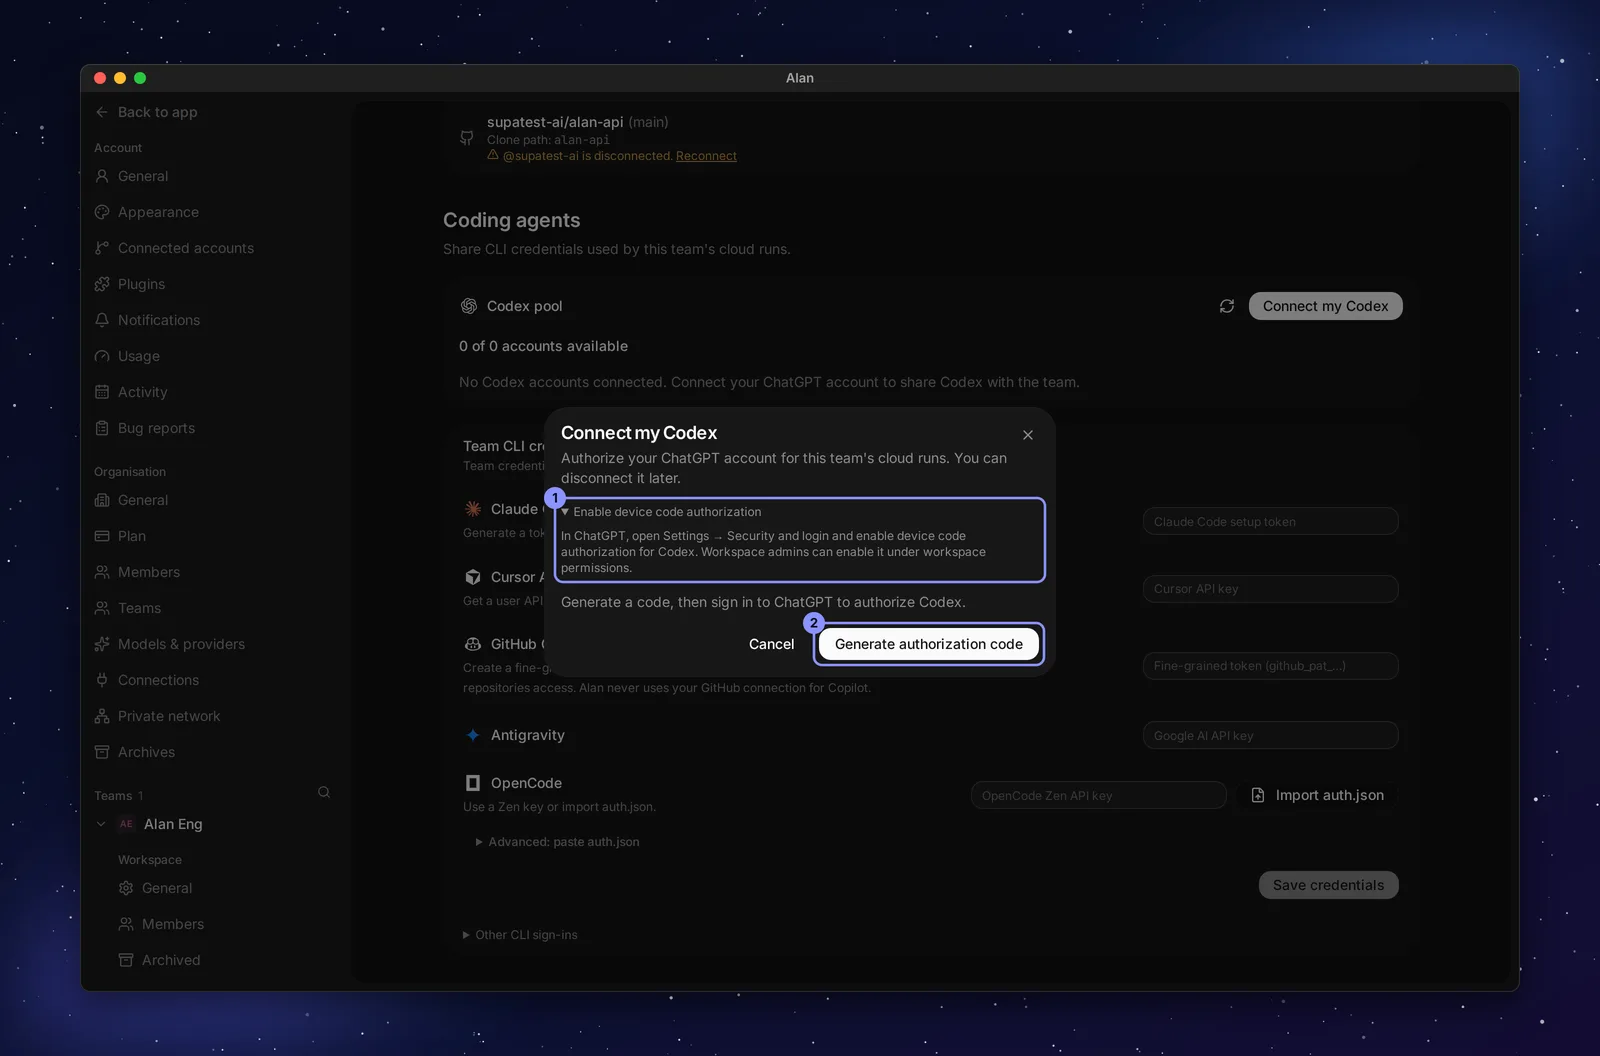Viewport: 1600px width, 1056px height.
Task: Click Generate authorization code button
Action: [x=929, y=644]
